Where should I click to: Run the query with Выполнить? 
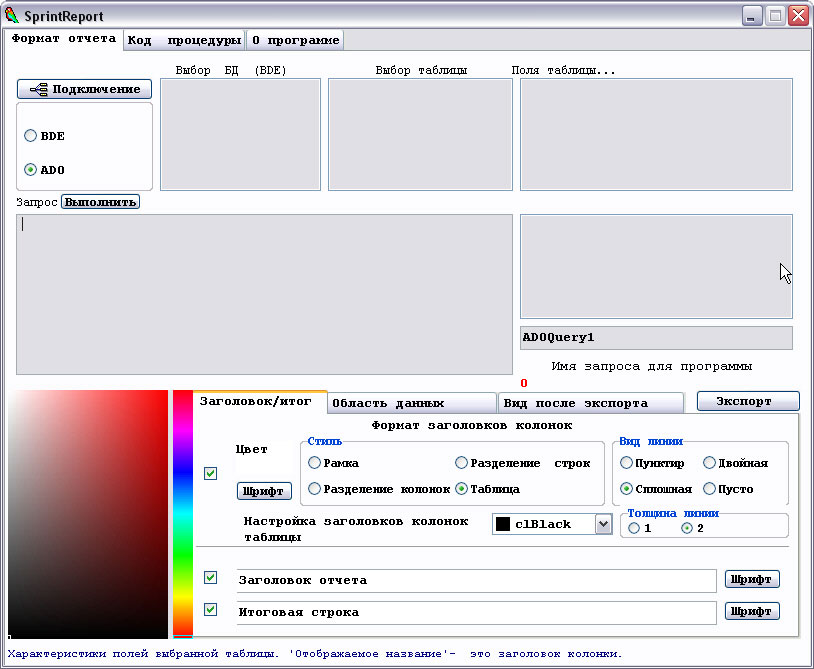(100, 202)
